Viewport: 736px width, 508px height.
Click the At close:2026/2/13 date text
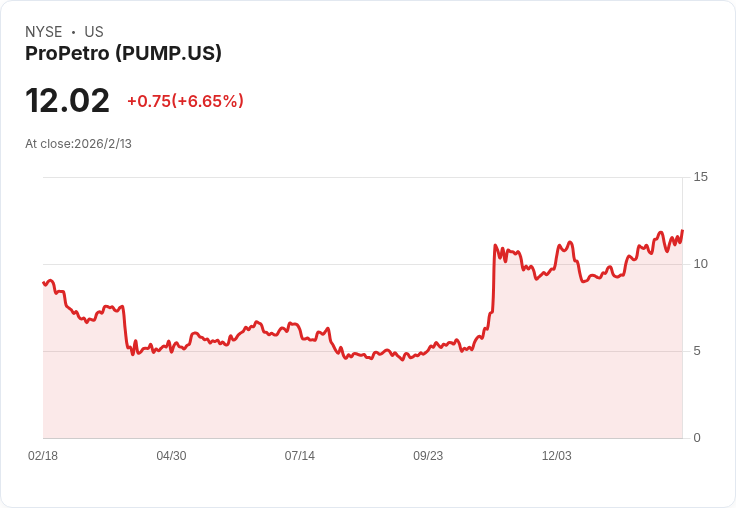(x=78, y=144)
